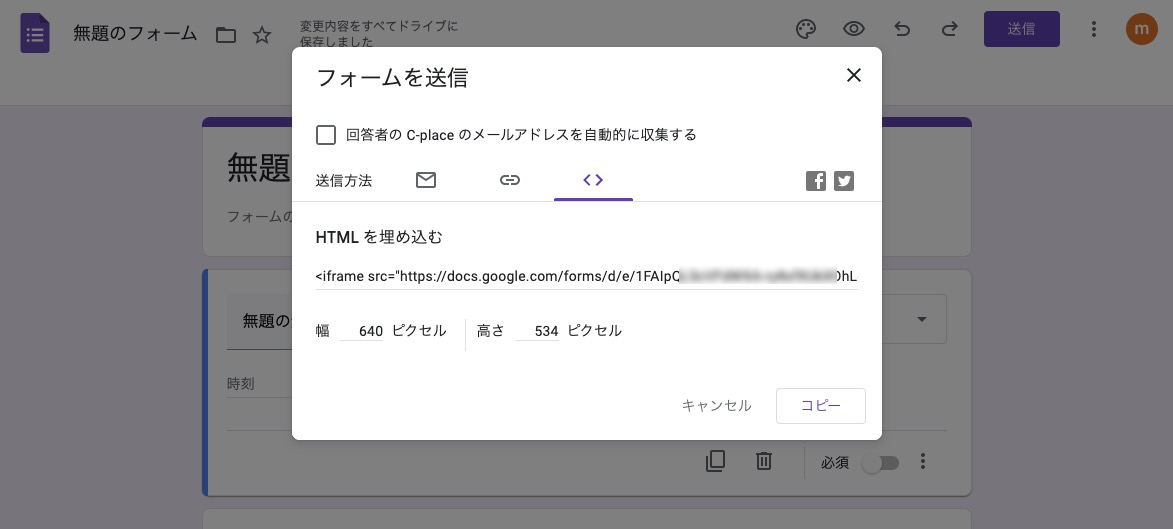Share form via Facebook icon
This screenshot has width=1173, height=529.
coord(816,181)
